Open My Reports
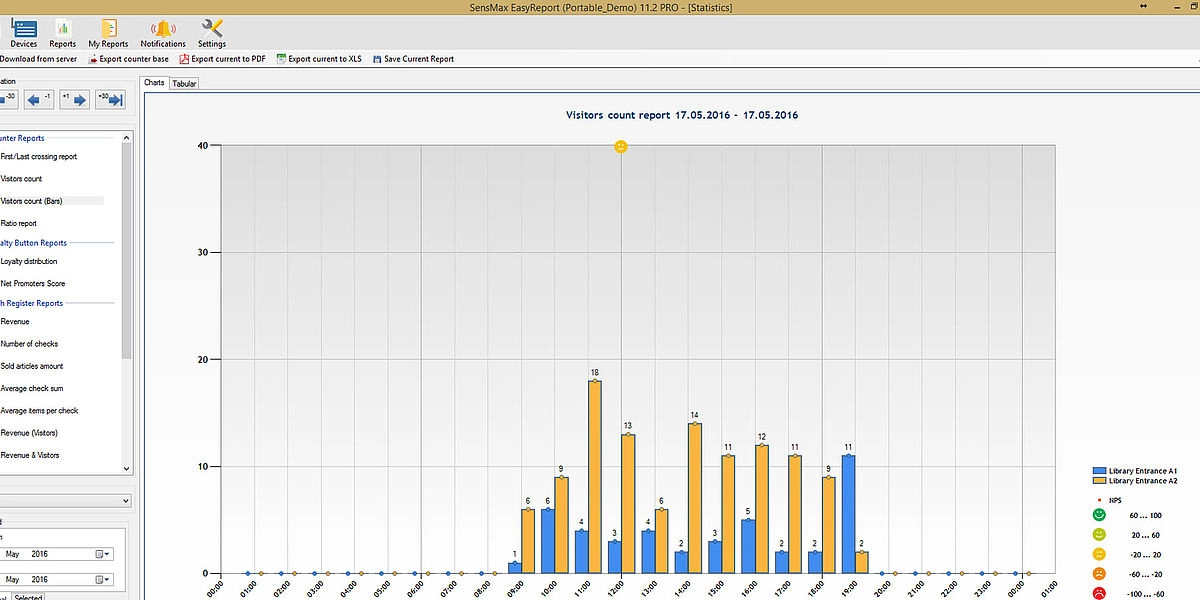 tap(108, 33)
